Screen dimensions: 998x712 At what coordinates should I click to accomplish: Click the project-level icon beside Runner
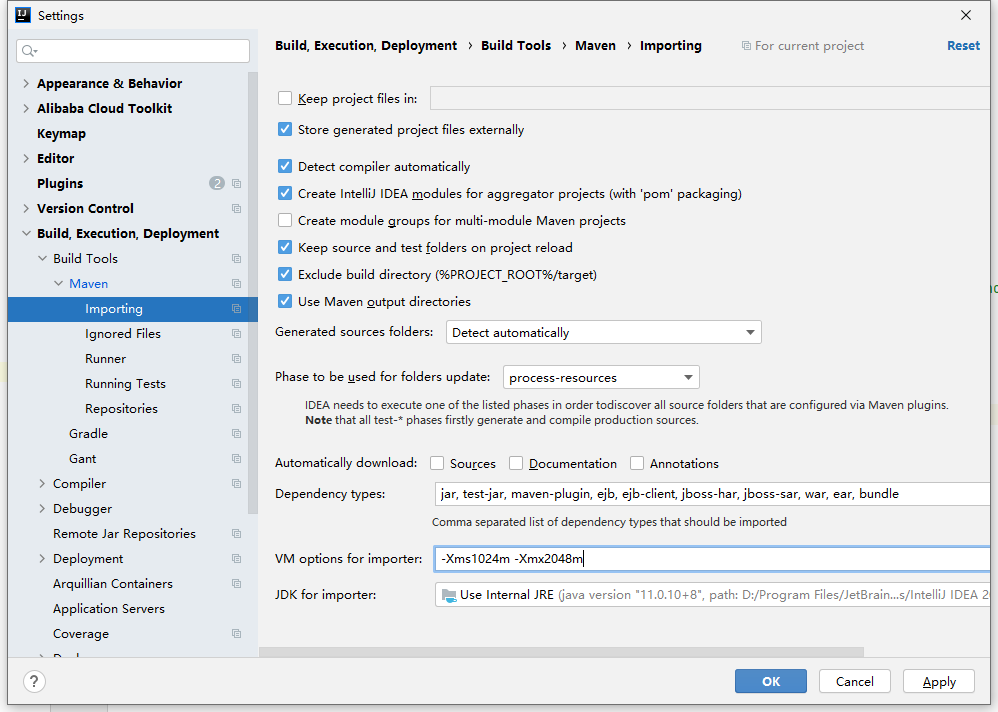tap(237, 359)
